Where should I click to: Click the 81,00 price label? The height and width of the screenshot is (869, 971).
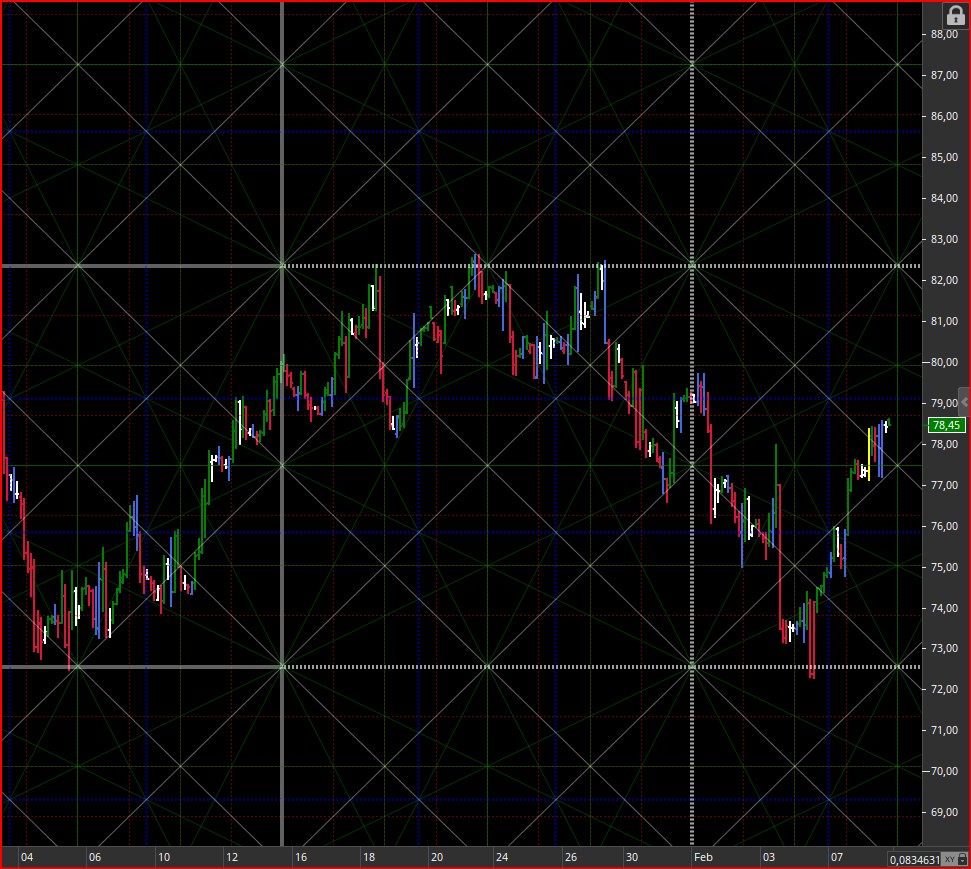(944, 321)
